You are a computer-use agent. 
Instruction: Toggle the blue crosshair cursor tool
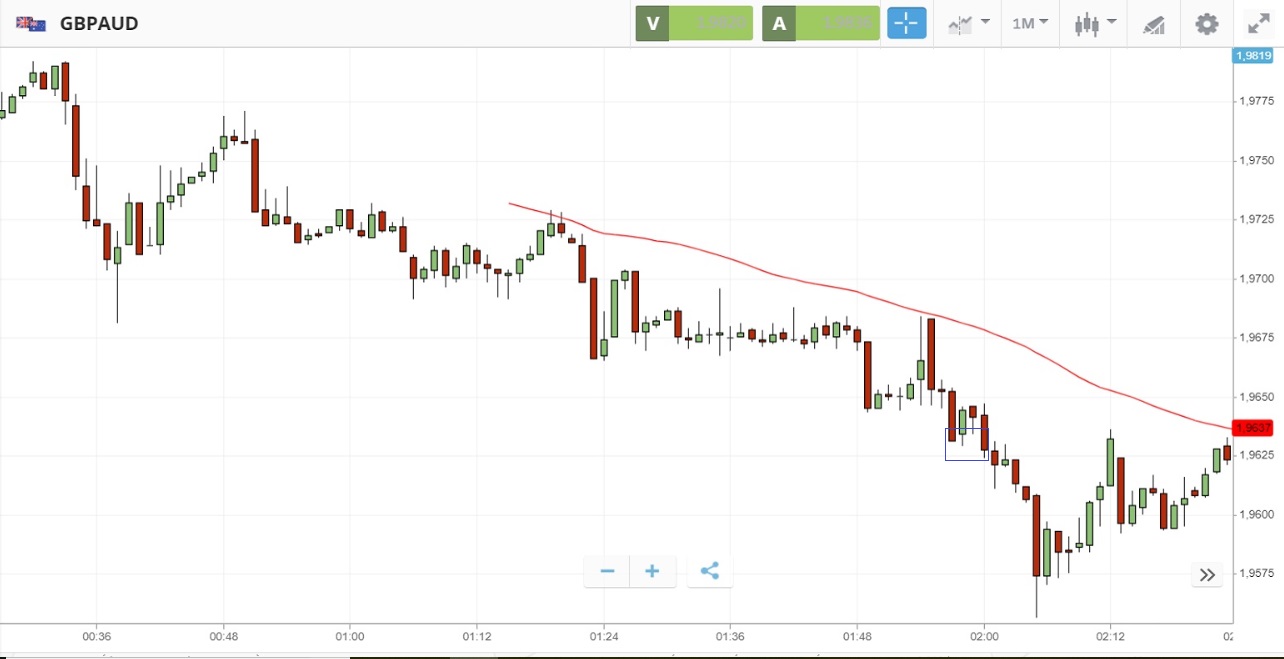[x=907, y=23]
